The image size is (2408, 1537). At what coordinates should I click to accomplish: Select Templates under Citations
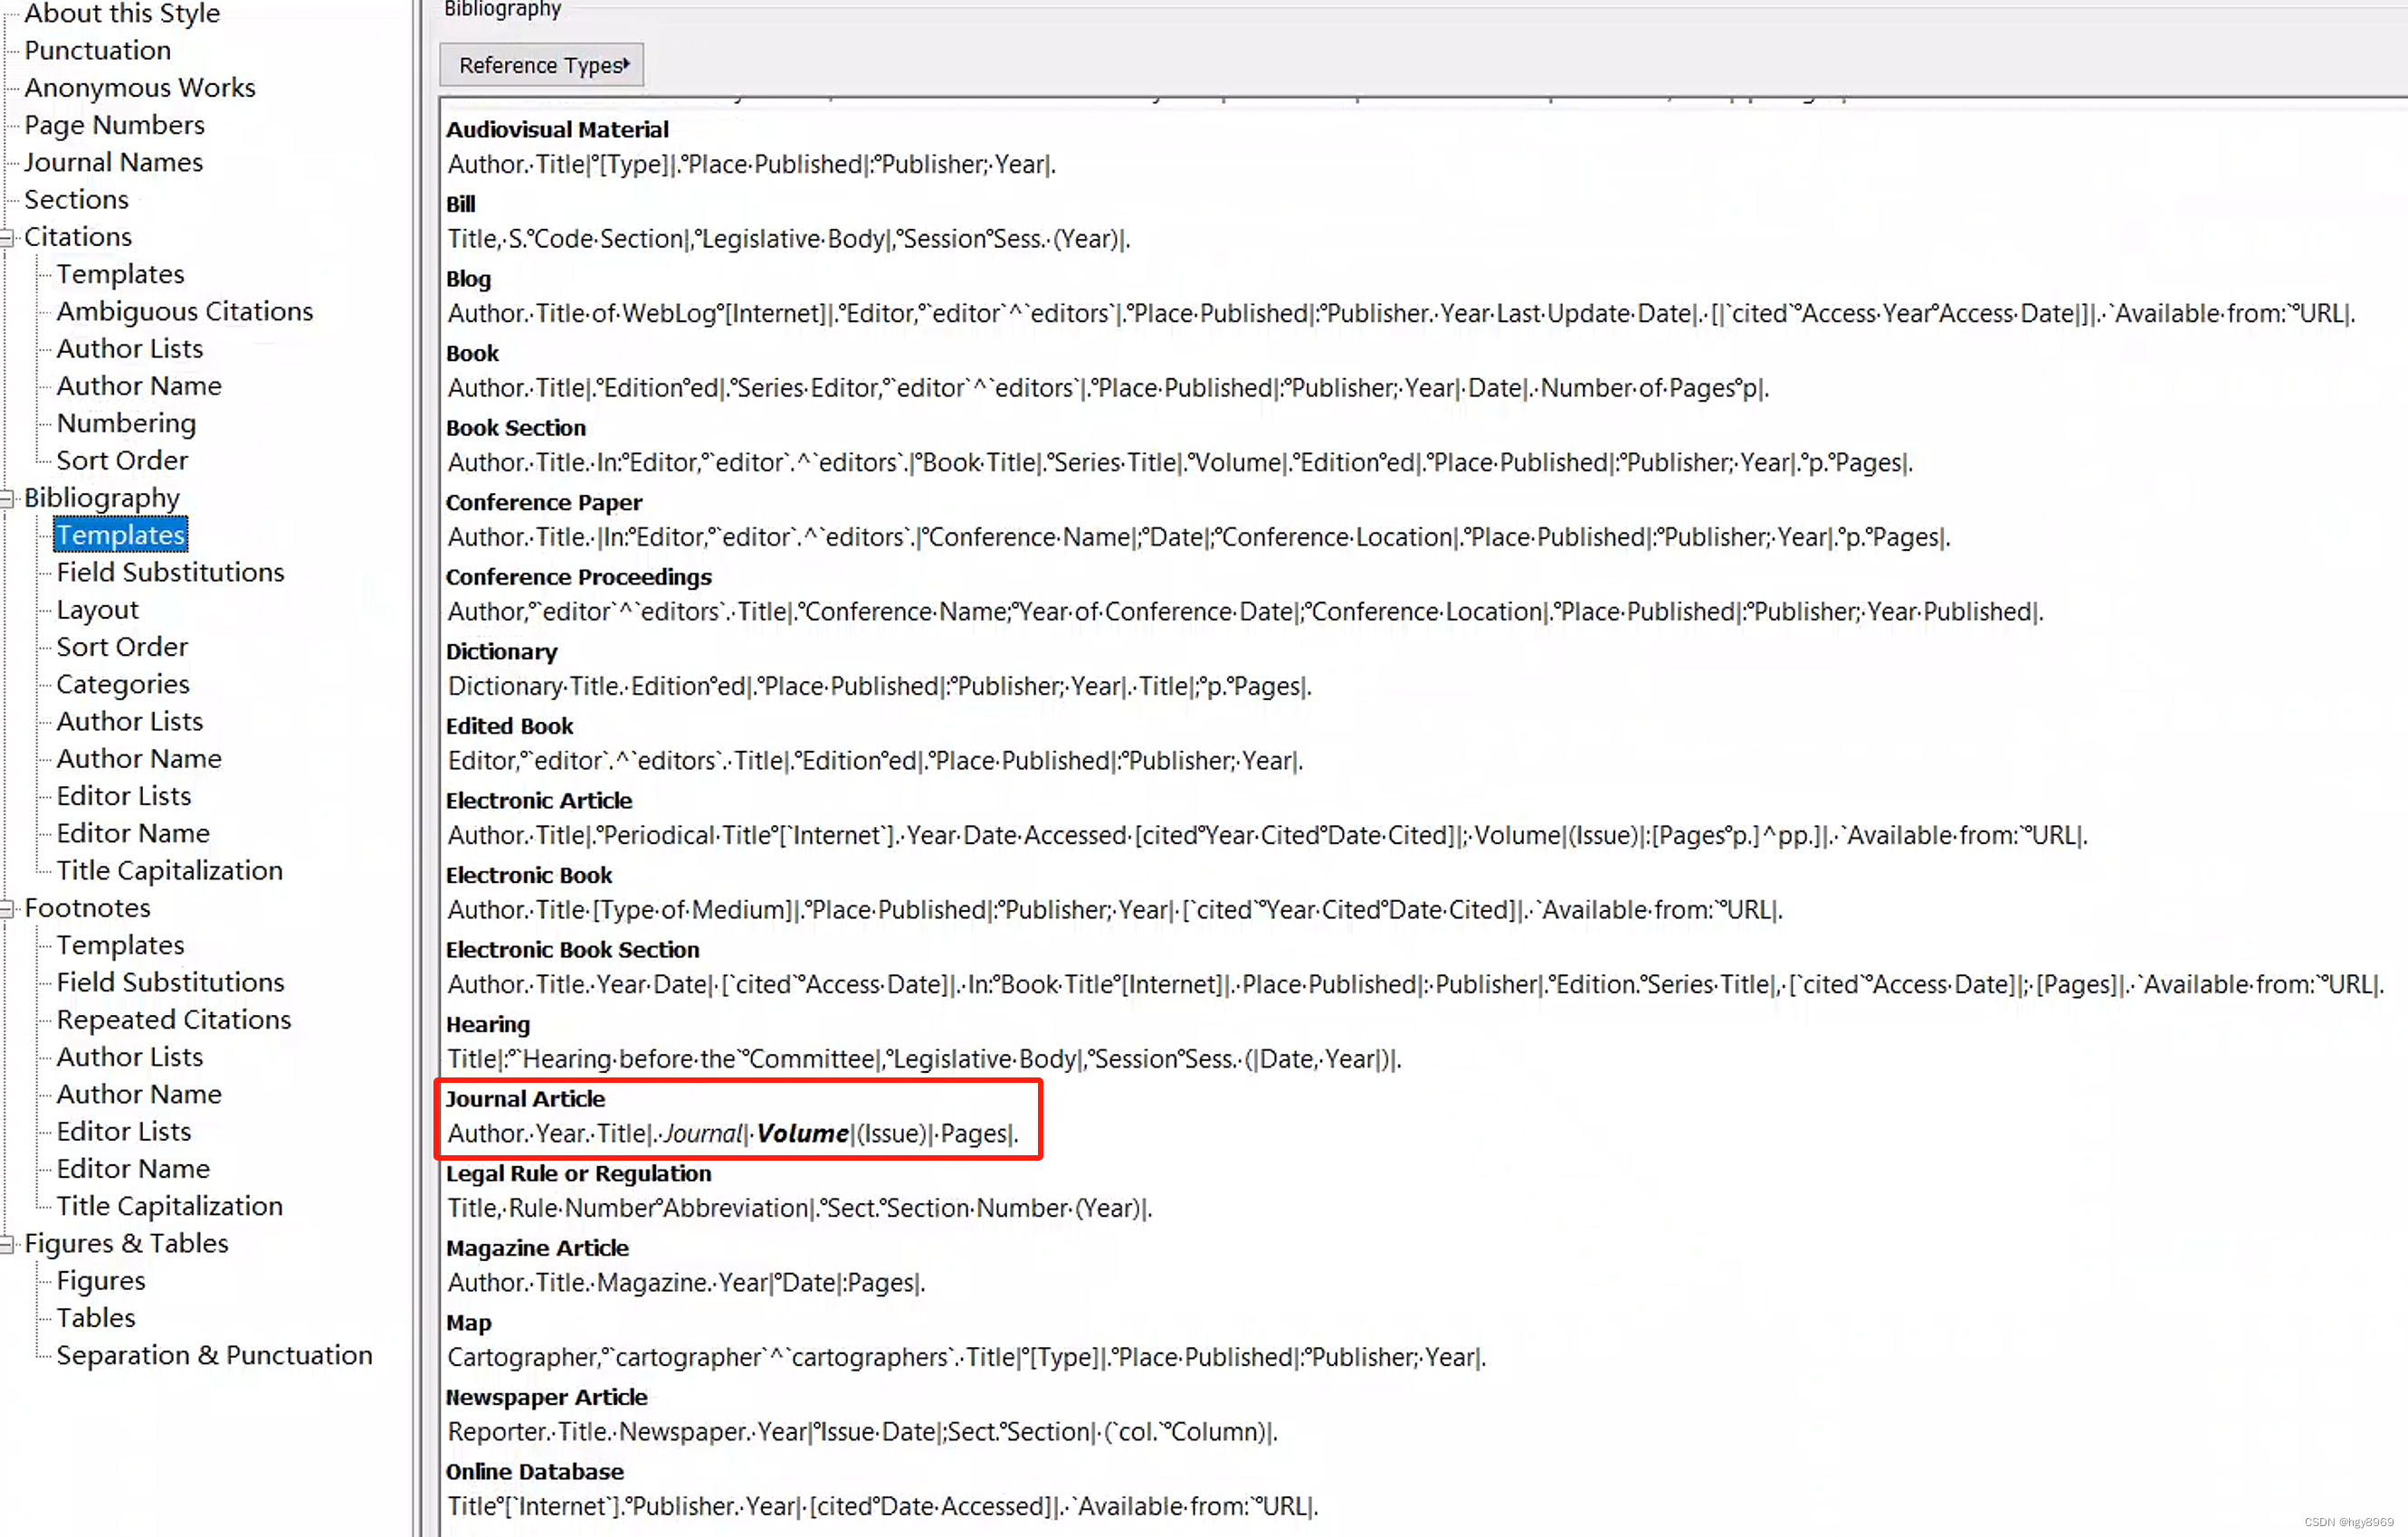point(119,272)
